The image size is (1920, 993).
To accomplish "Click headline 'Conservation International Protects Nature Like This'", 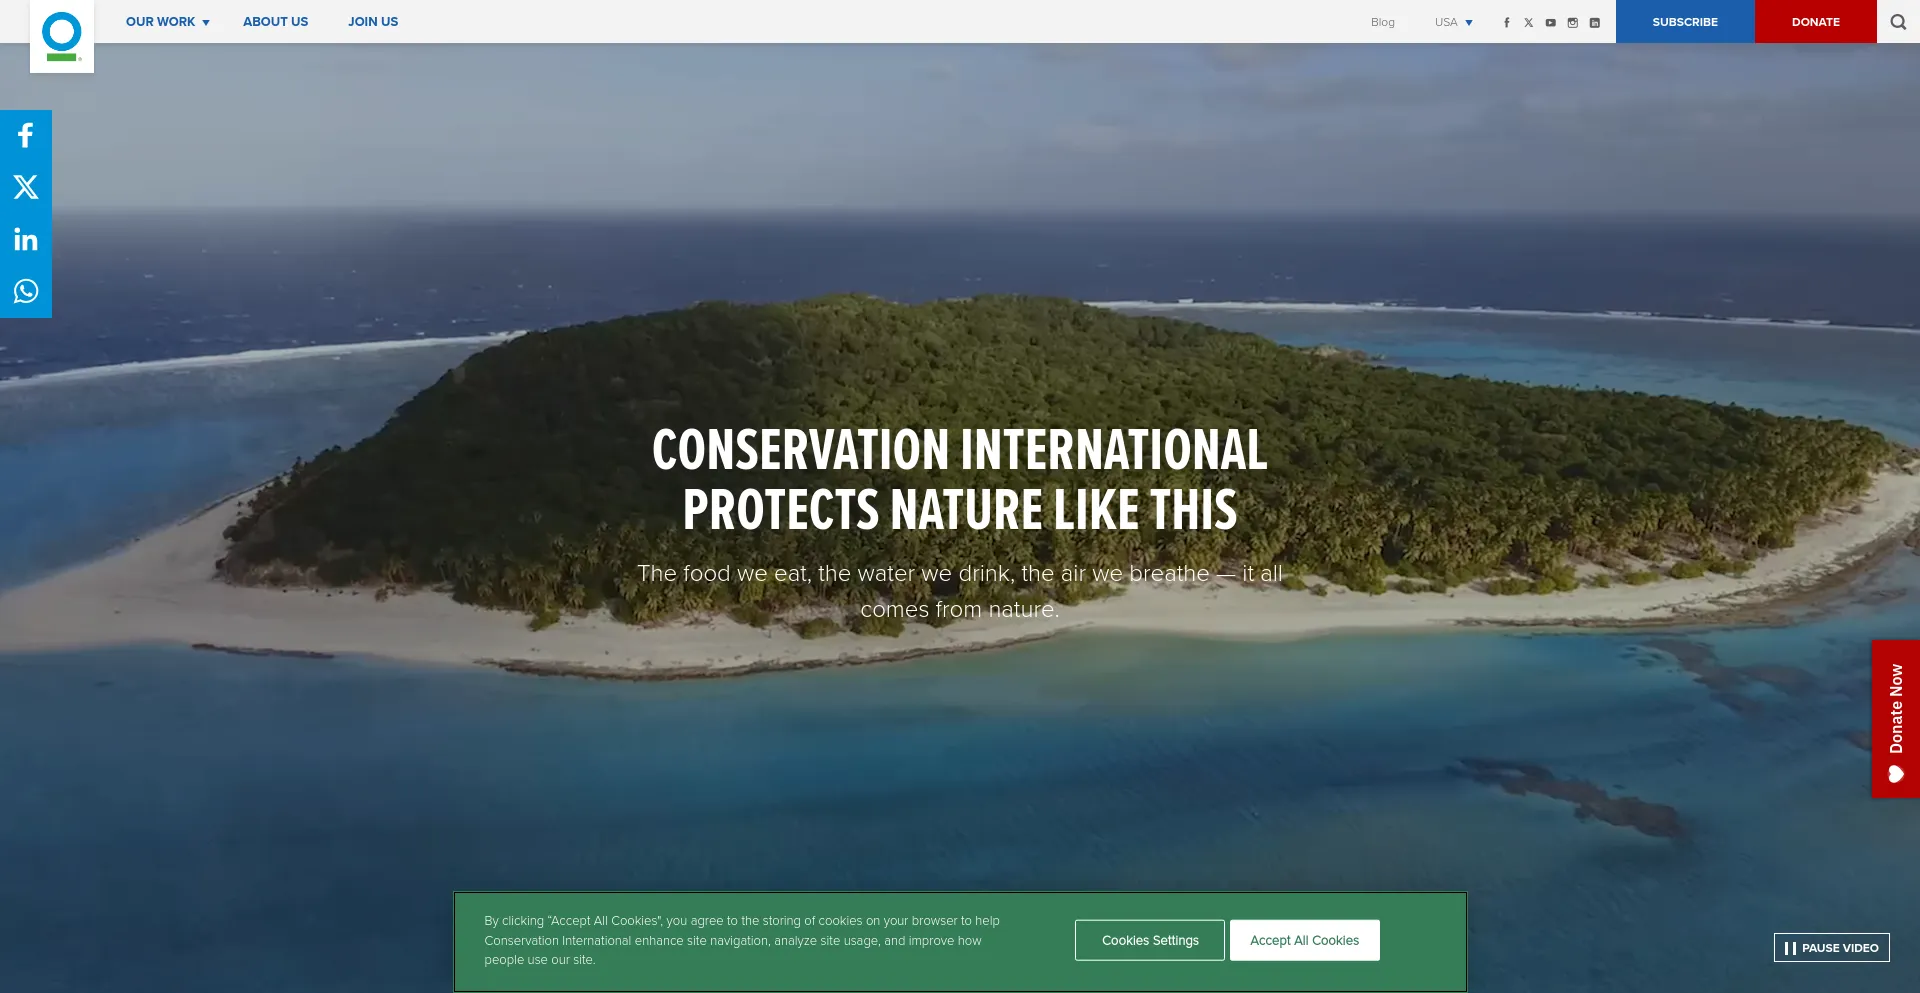I will [960, 480].
